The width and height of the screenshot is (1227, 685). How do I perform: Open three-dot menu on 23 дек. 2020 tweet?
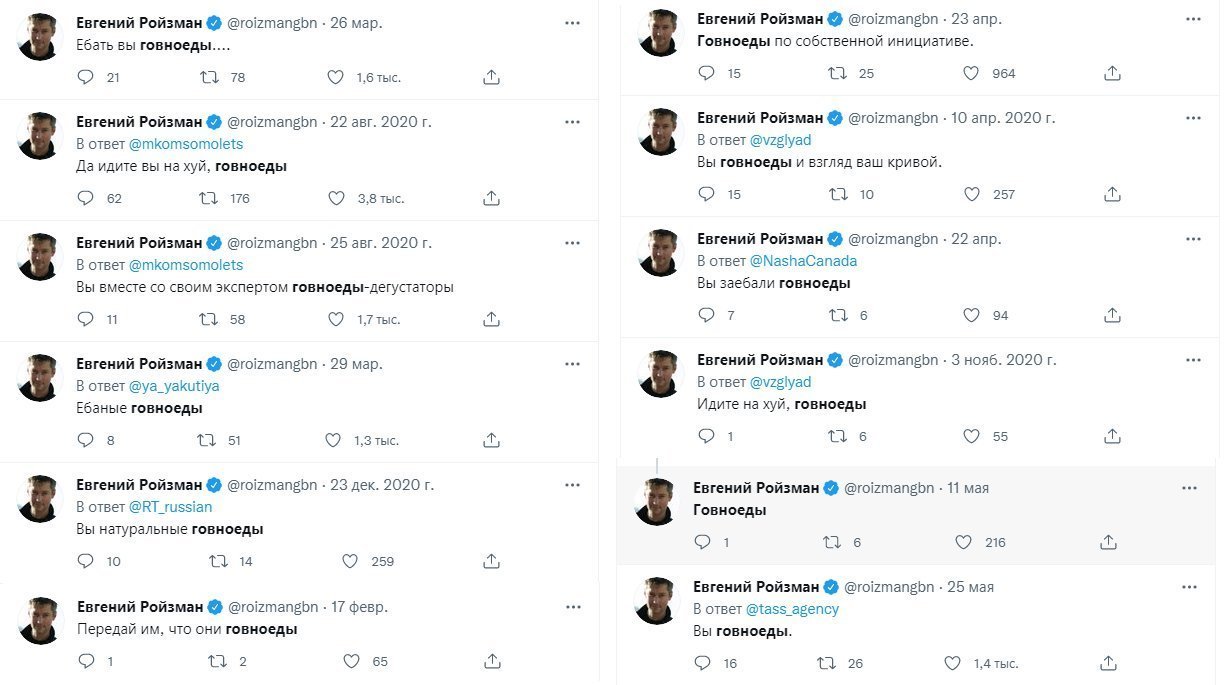pos(572,485)
